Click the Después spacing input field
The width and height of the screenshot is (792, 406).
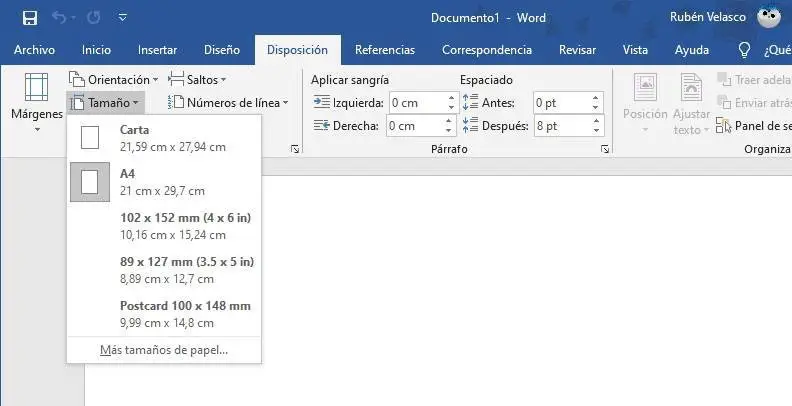pos(562,125)
